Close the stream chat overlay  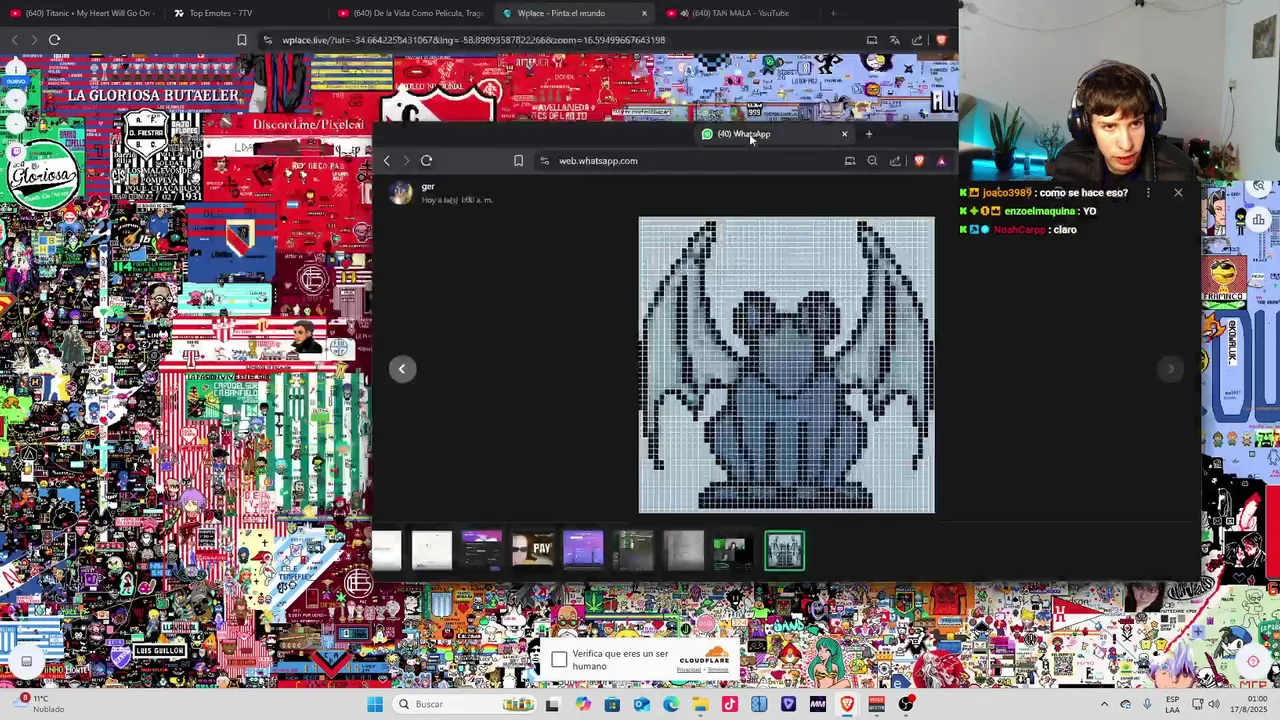[x=1178, y=193]
